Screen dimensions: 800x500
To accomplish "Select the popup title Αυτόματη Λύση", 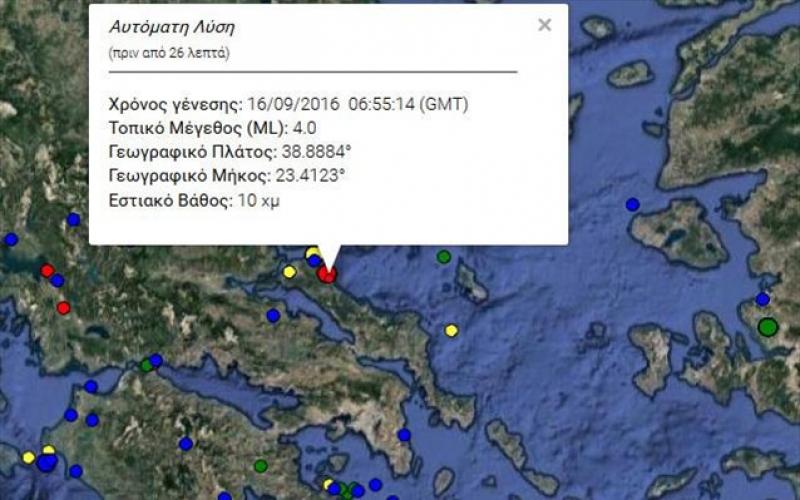I will click(172, 27).
